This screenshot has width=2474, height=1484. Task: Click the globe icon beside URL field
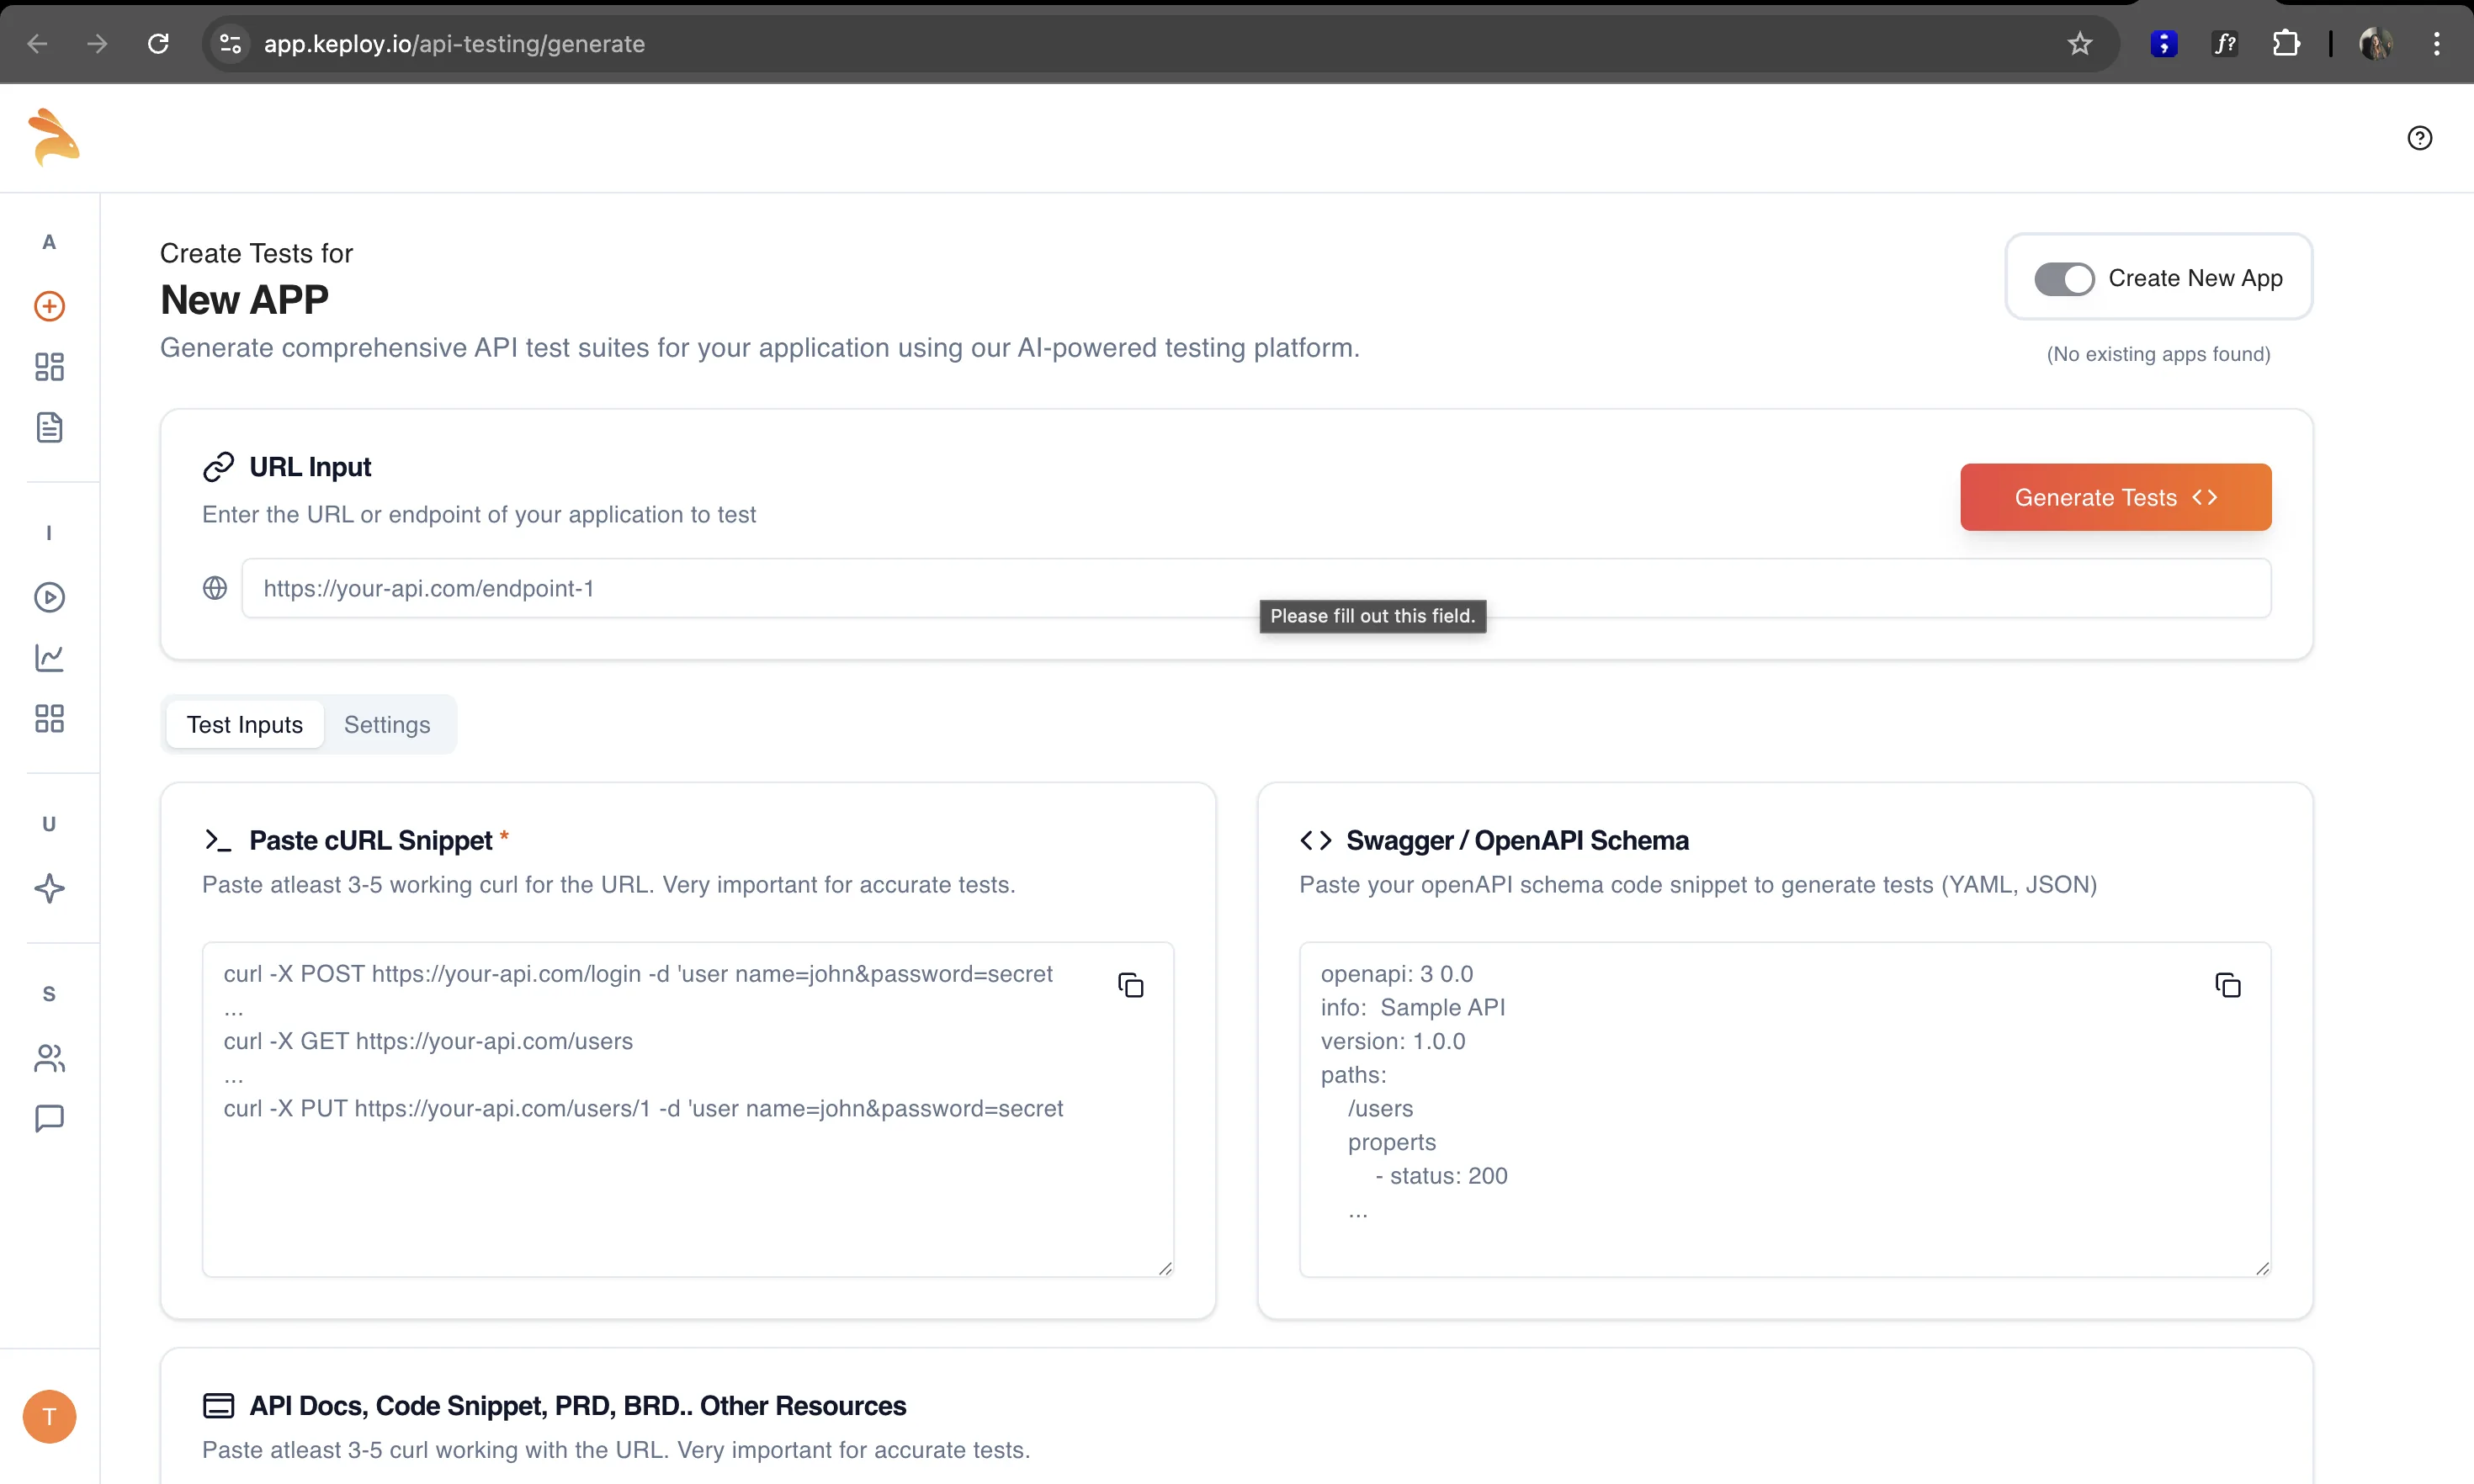click(x=215, y=588)
